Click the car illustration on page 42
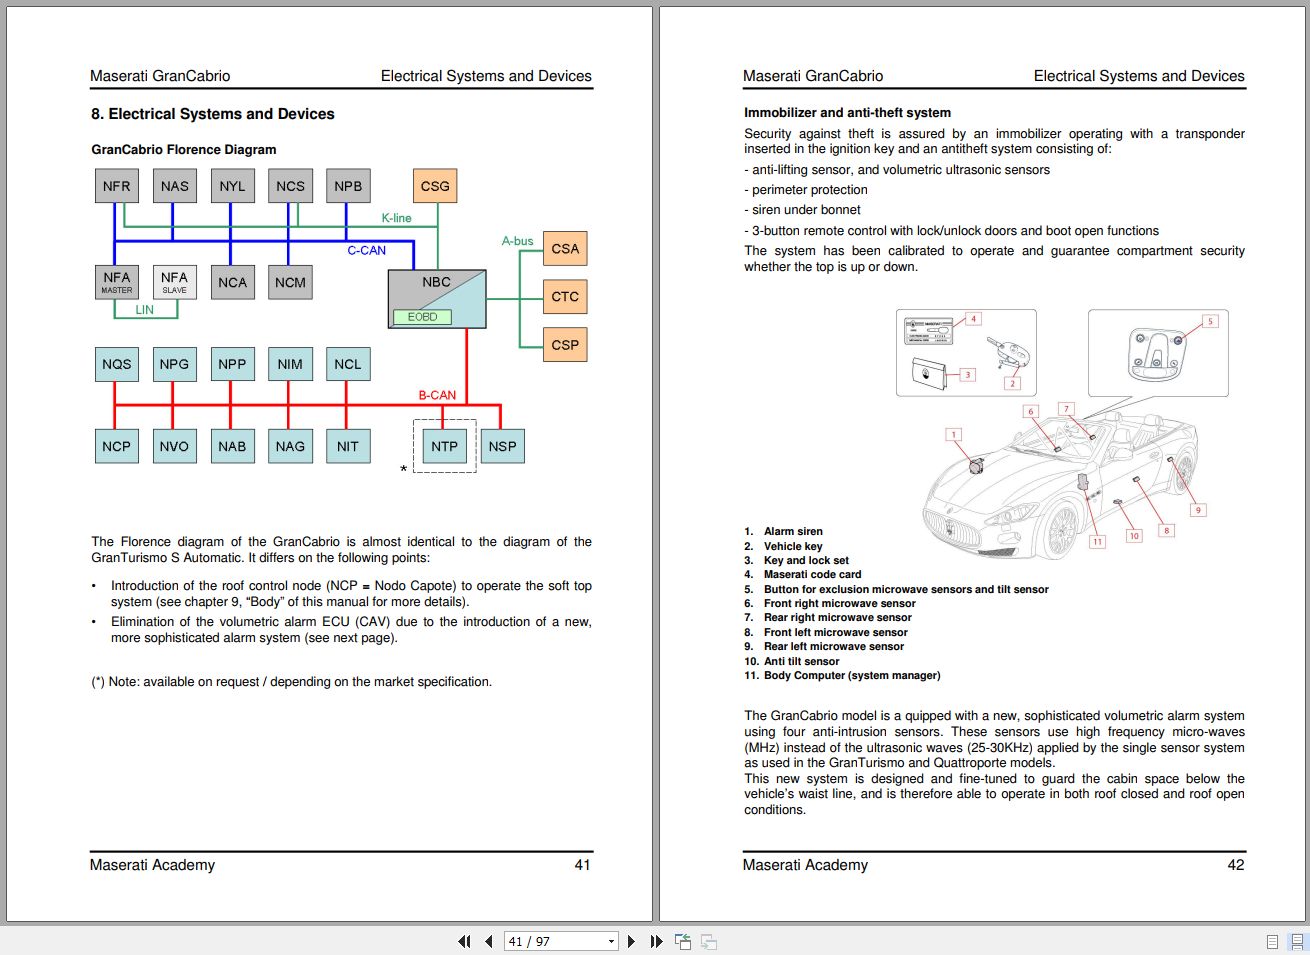 (x=1061, y=485)
